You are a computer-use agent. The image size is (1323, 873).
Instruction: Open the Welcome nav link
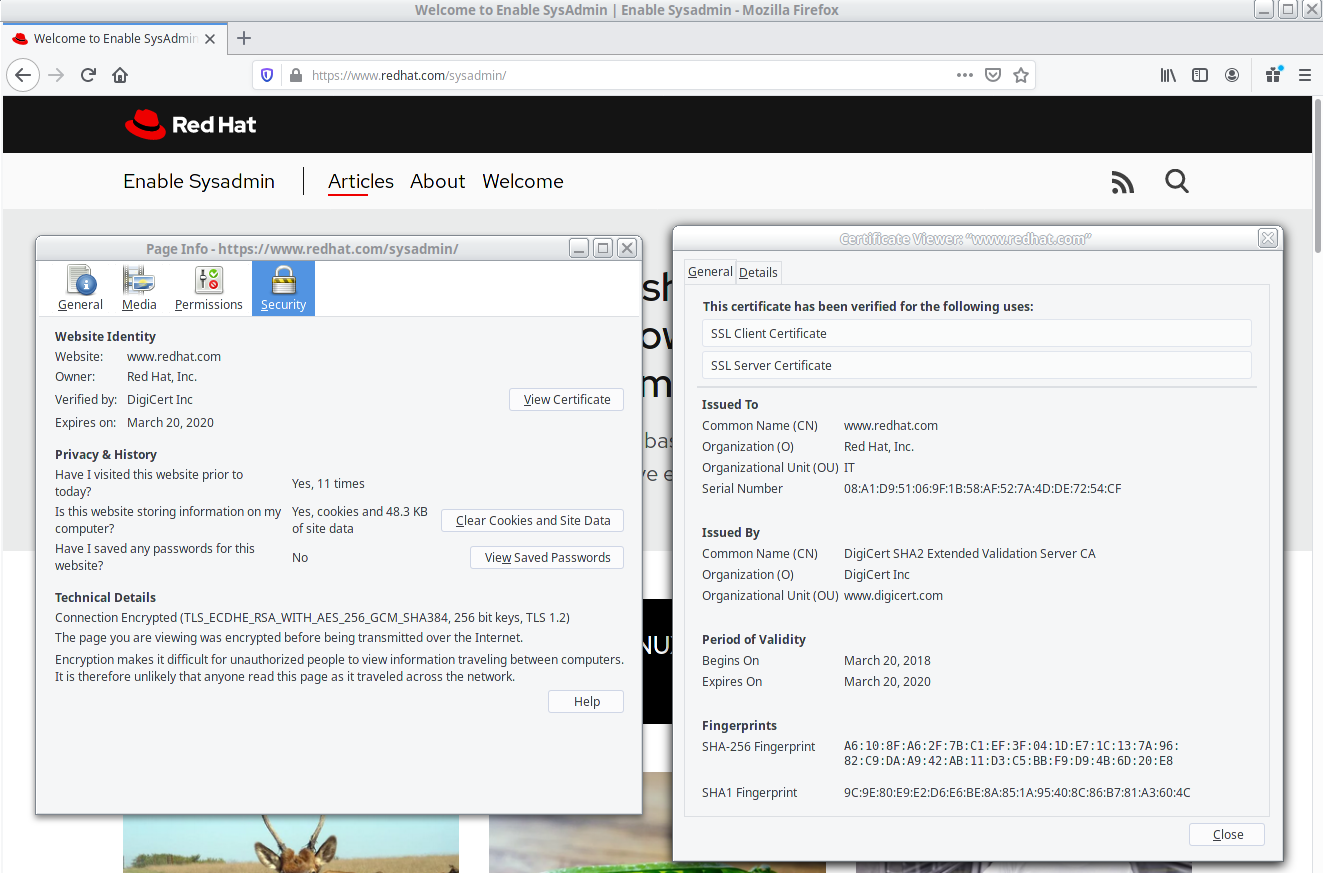tap(523, 181)
